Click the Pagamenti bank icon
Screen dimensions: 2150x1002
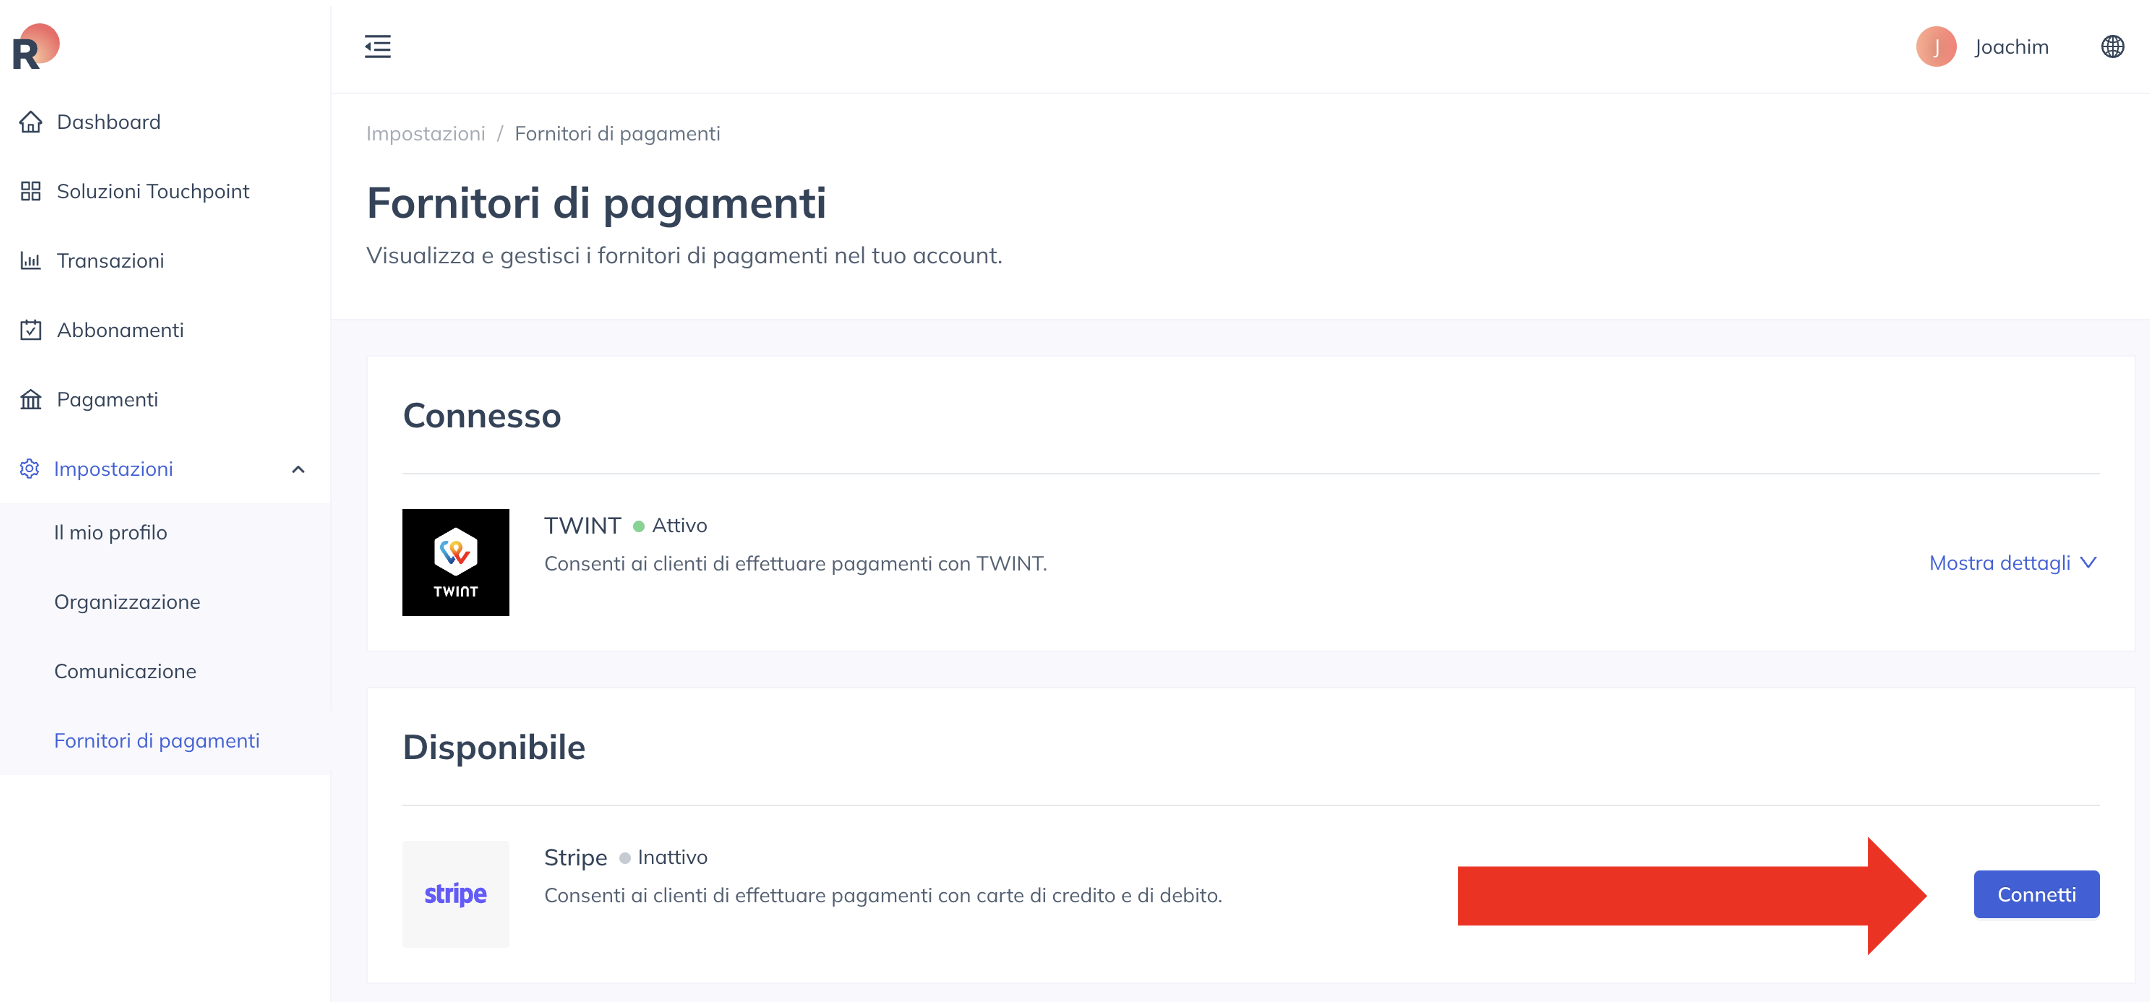tap(31, 400)
